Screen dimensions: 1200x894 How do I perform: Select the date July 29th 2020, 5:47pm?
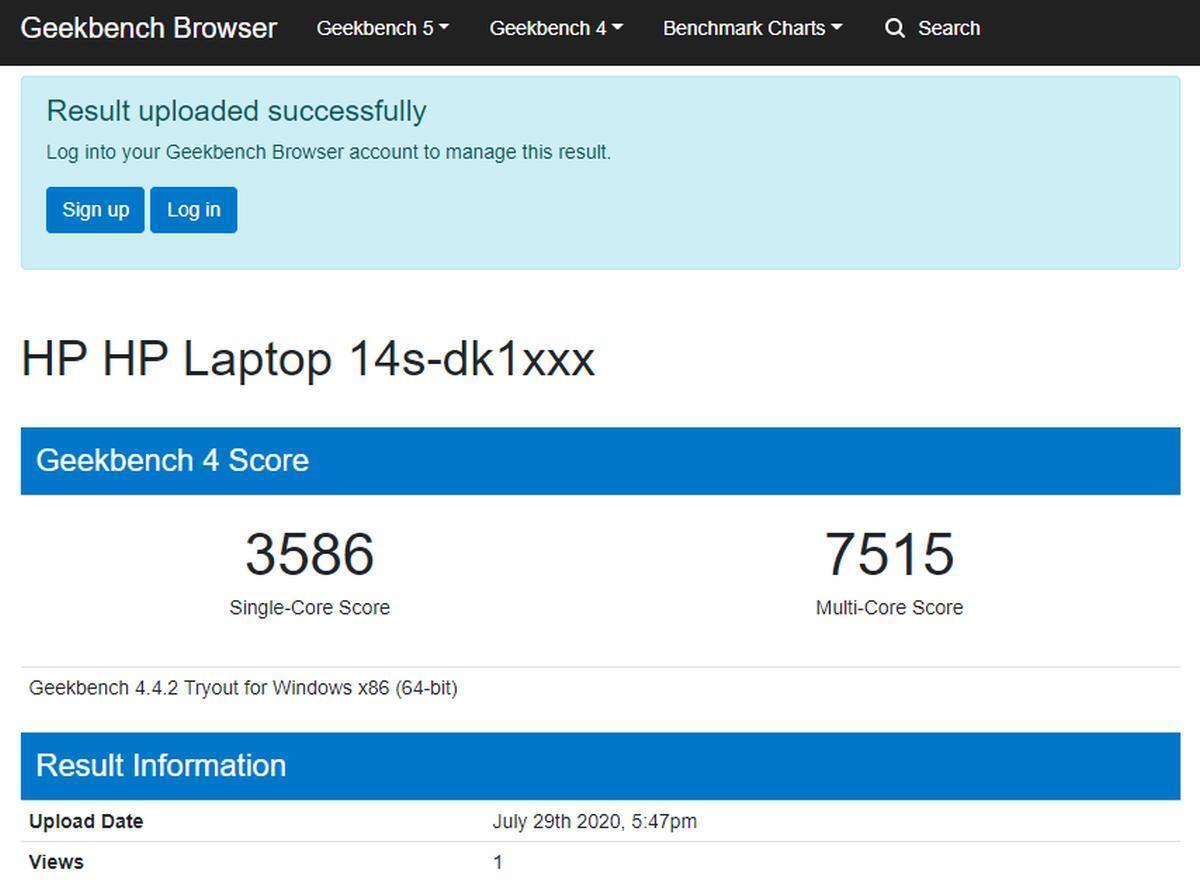click(x=594, y=822)
